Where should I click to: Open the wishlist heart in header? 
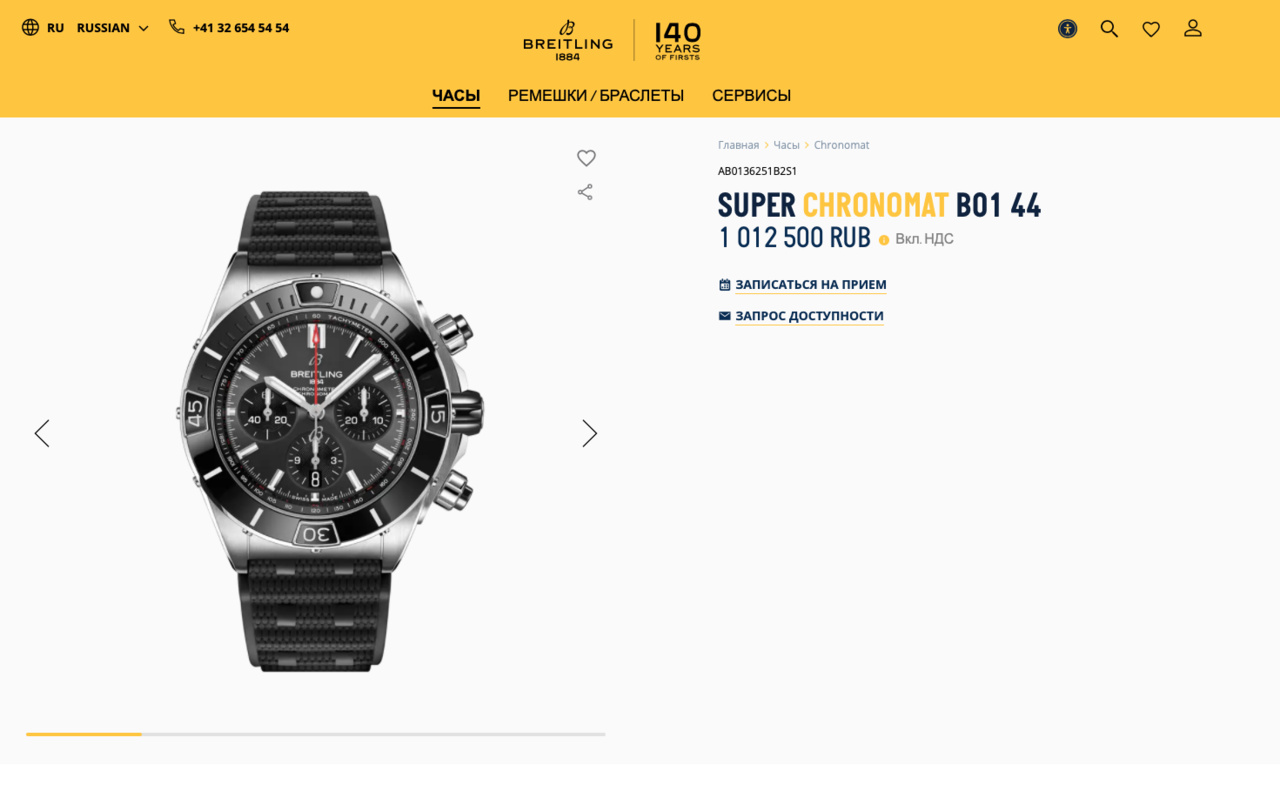(x=1151, y=29)
